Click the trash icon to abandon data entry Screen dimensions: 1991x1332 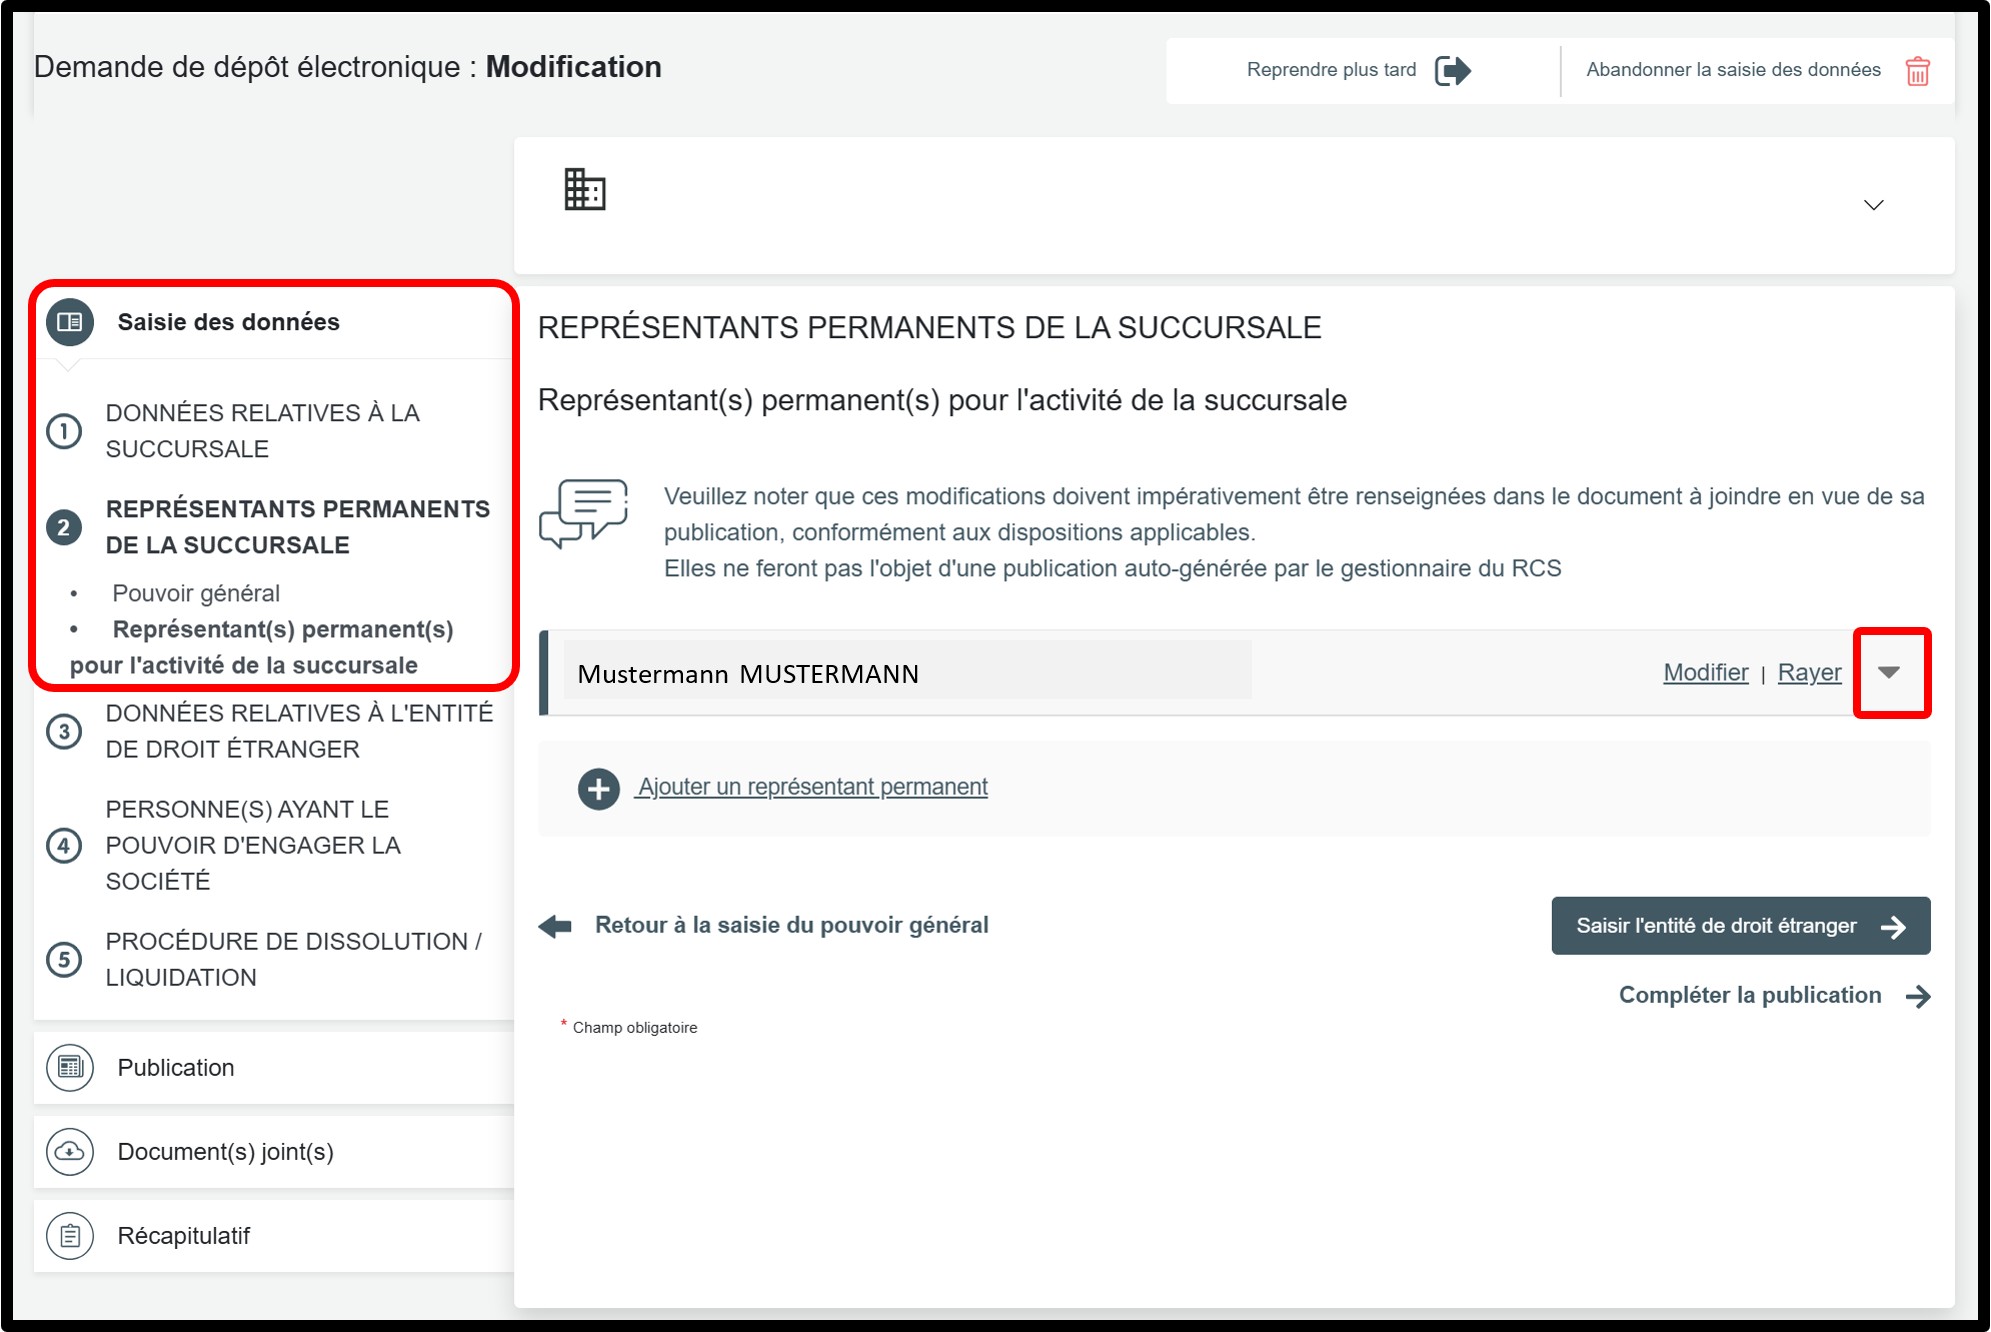tap(1916, 71)
